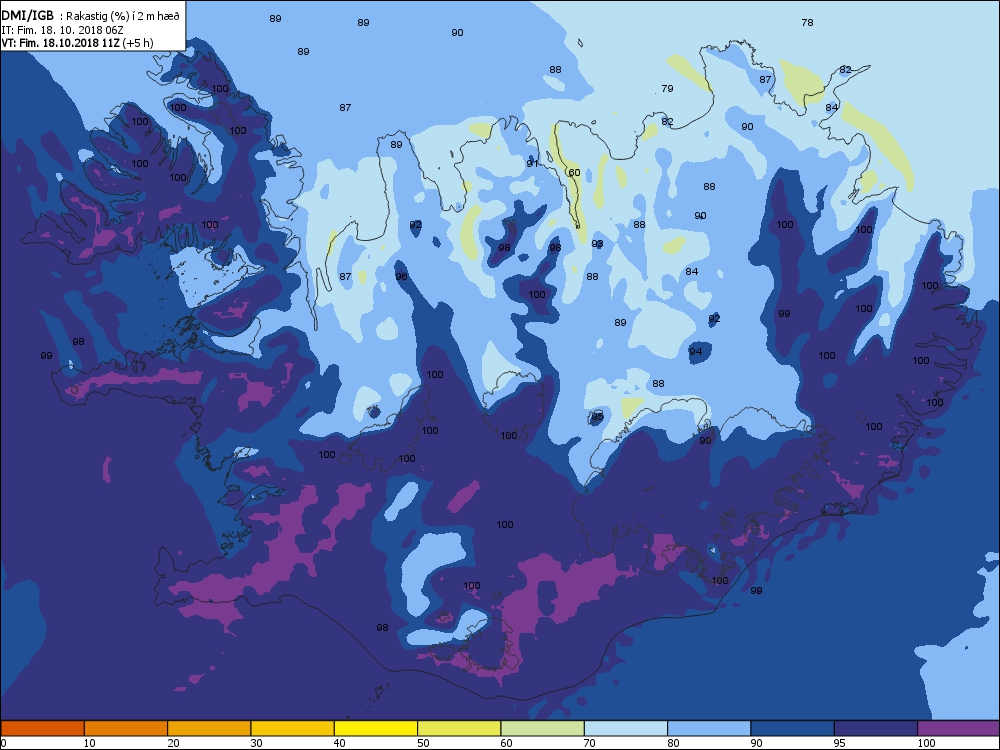Pick the pale yellow 50–60 legend swatch
The height and width of the screenshot is (750, 1000).
tap(459, 728)
